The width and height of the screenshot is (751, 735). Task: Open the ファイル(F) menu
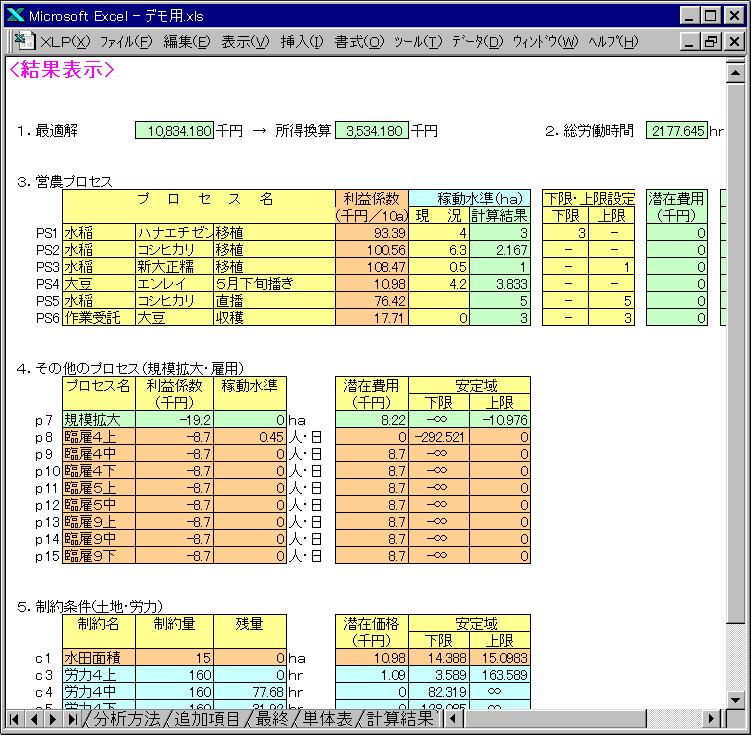[x=126, y=41]
